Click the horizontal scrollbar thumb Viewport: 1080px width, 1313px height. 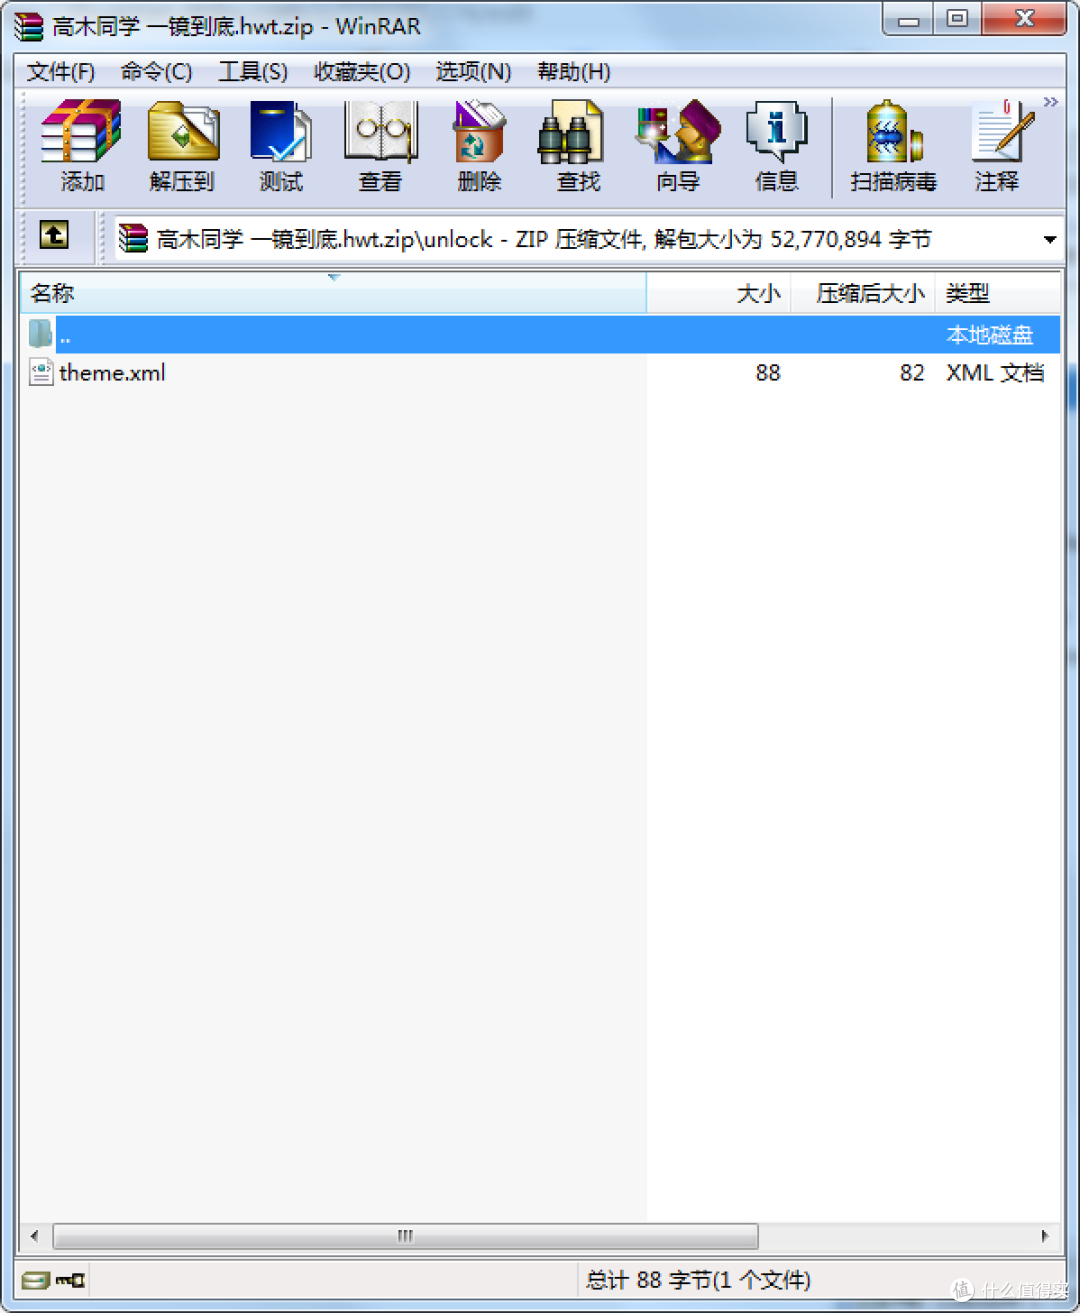(x=405, y=1236)
